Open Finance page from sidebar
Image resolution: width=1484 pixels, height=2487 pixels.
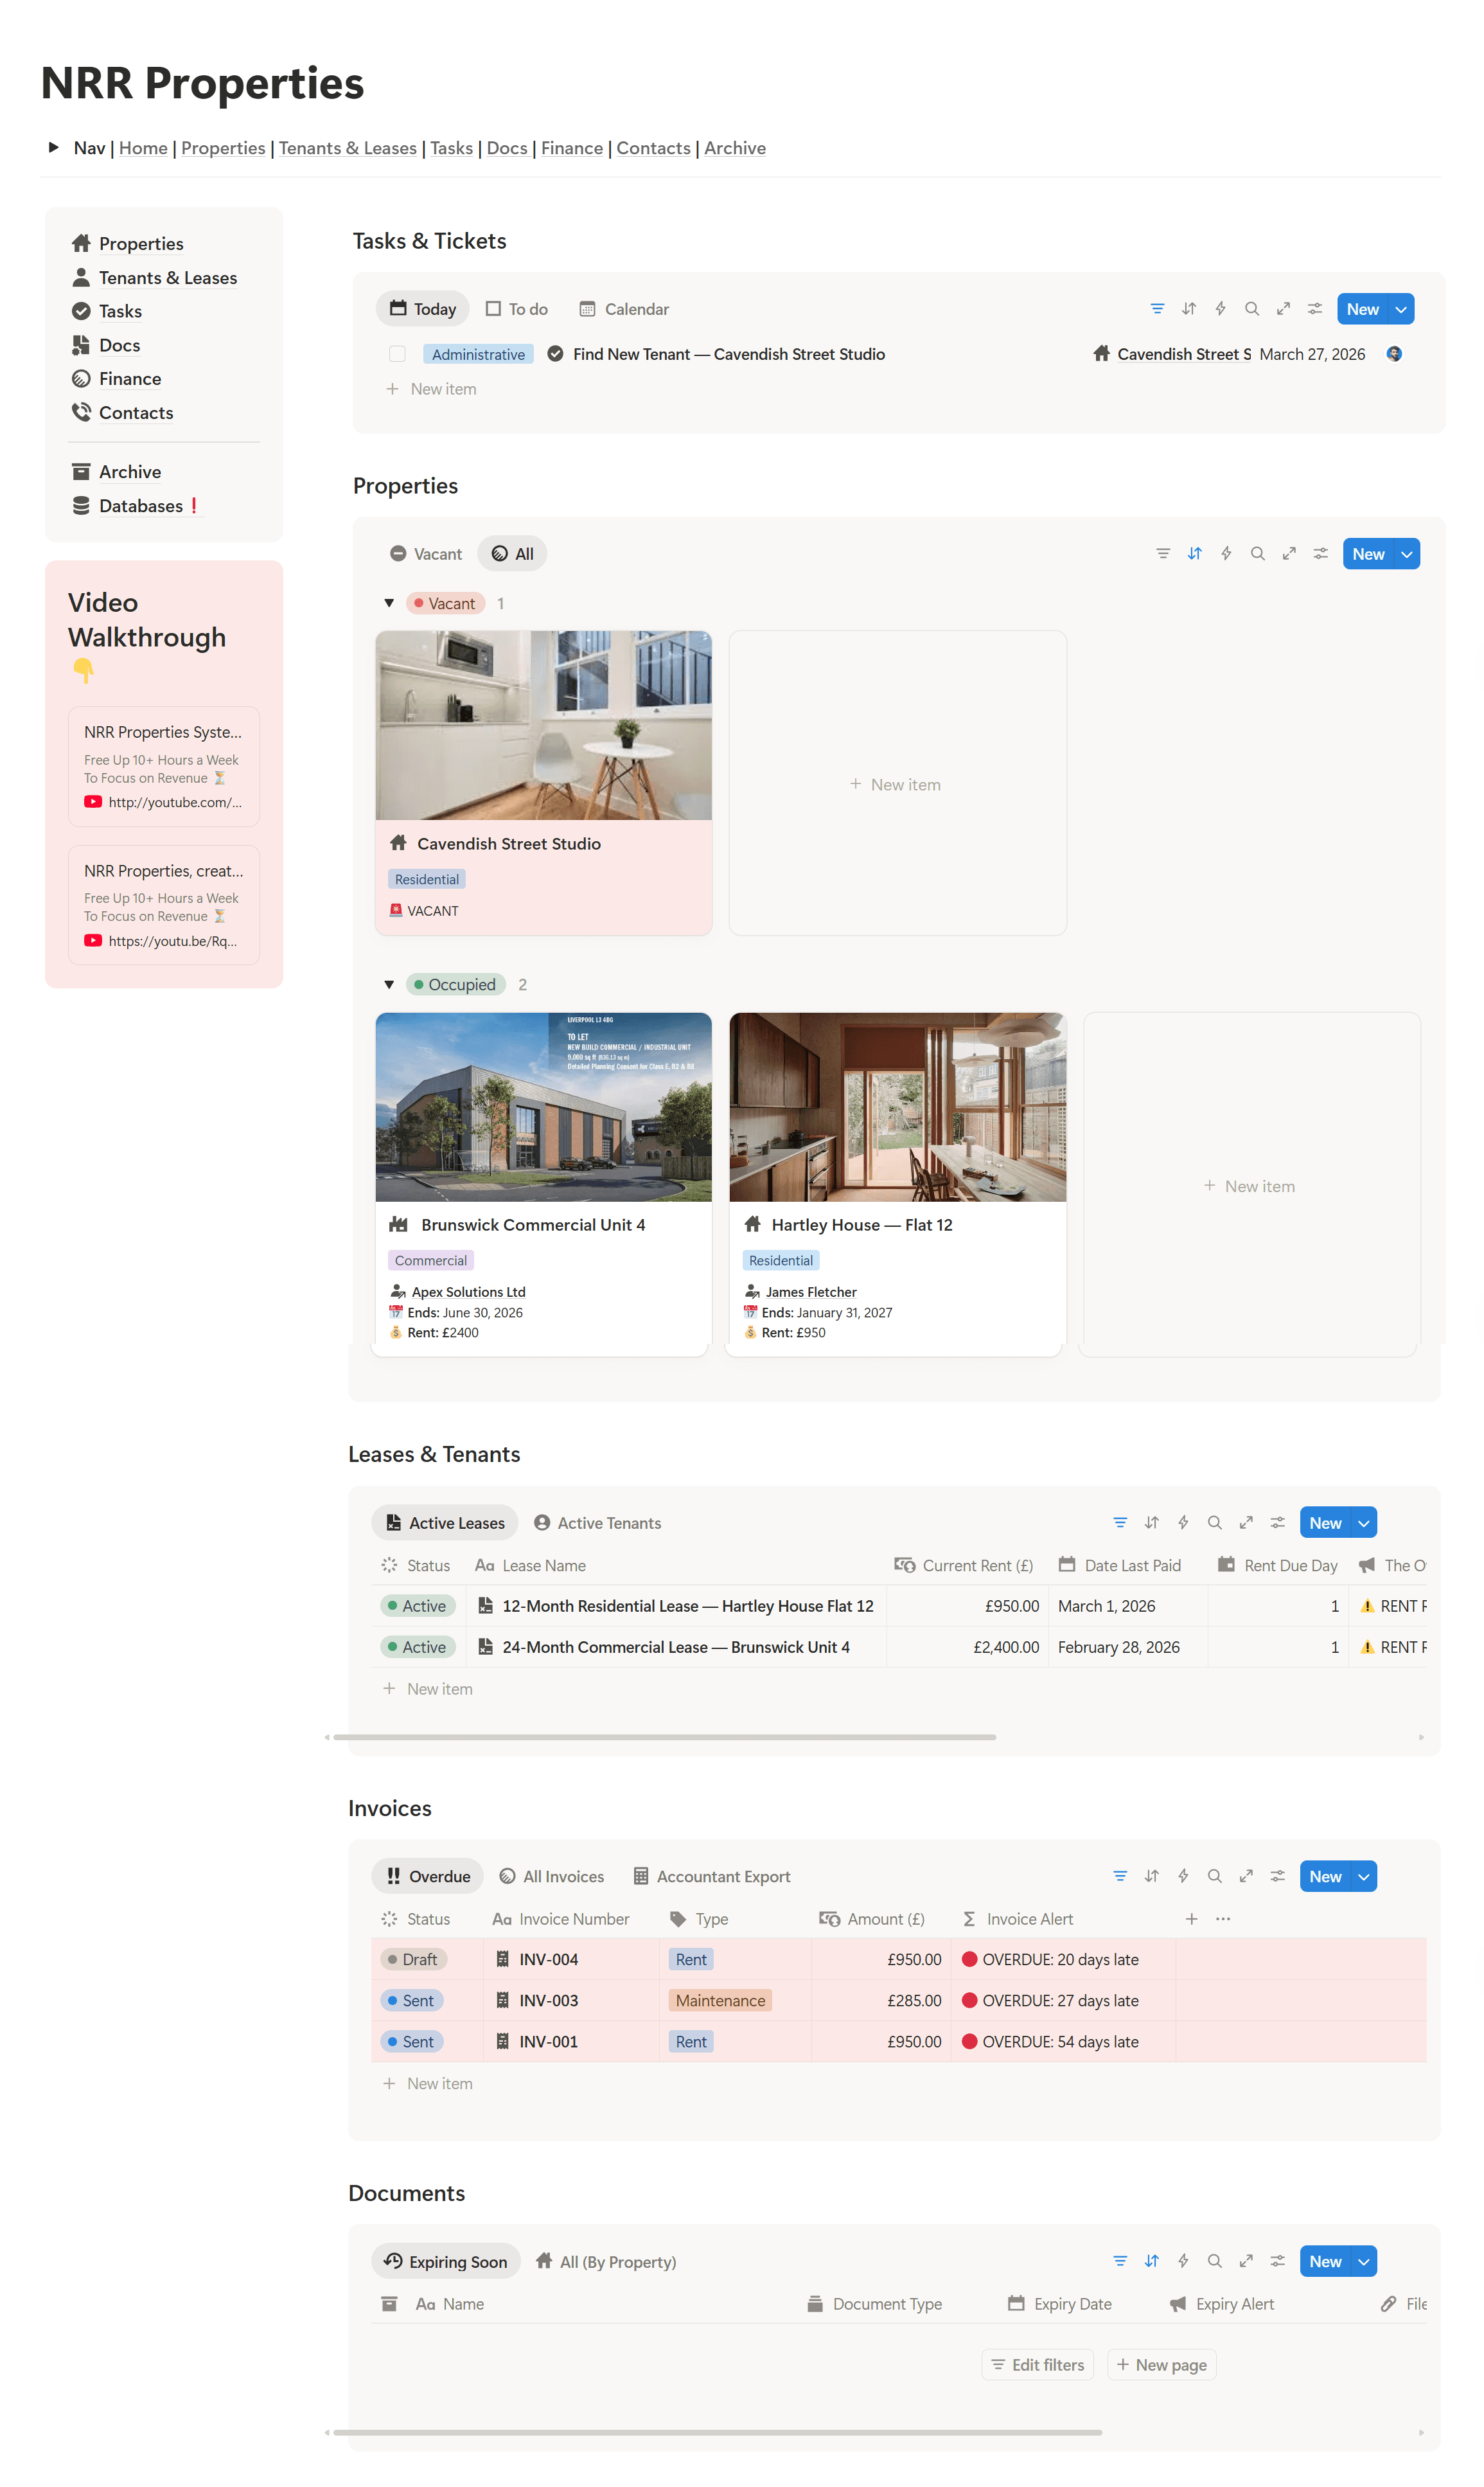pos(129,379)
